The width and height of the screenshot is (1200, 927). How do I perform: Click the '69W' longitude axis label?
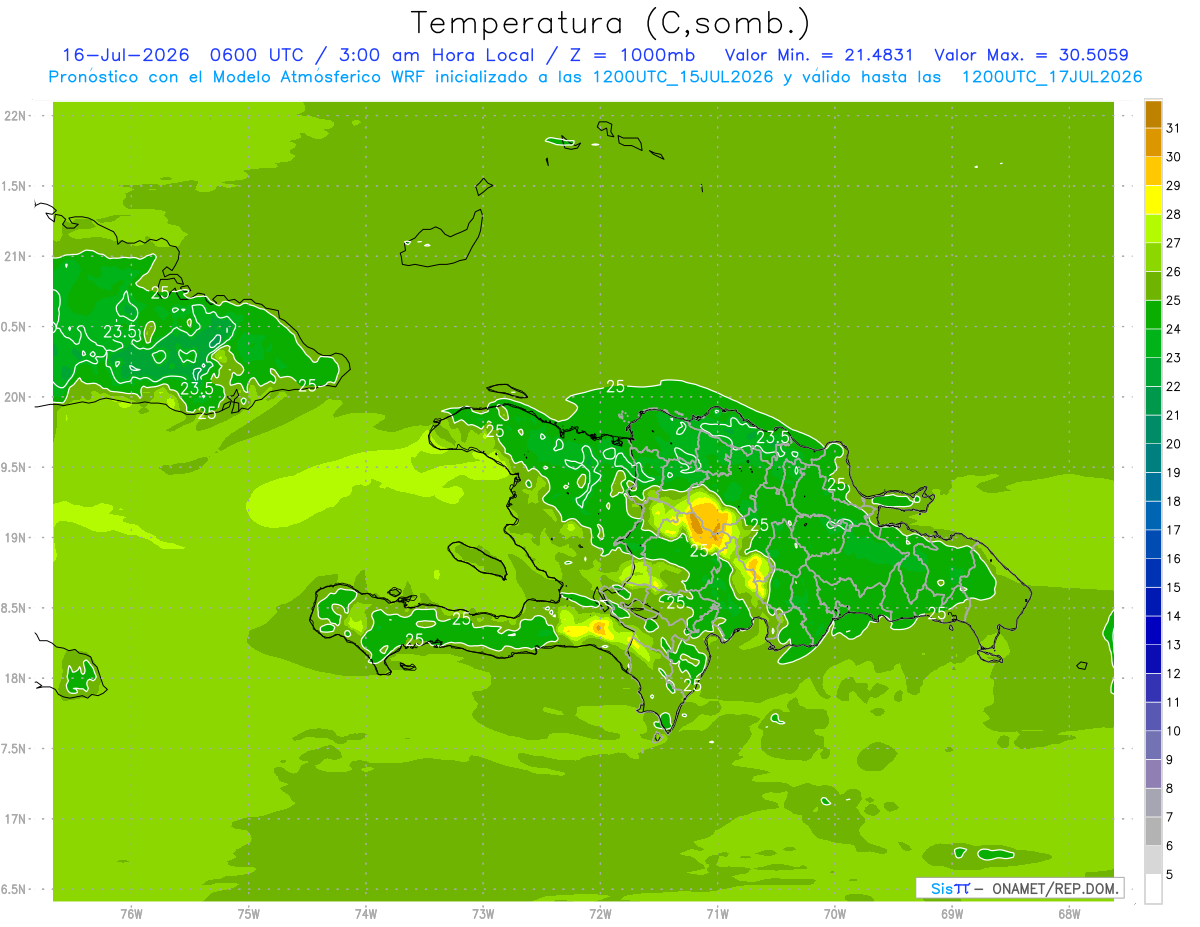952,914
